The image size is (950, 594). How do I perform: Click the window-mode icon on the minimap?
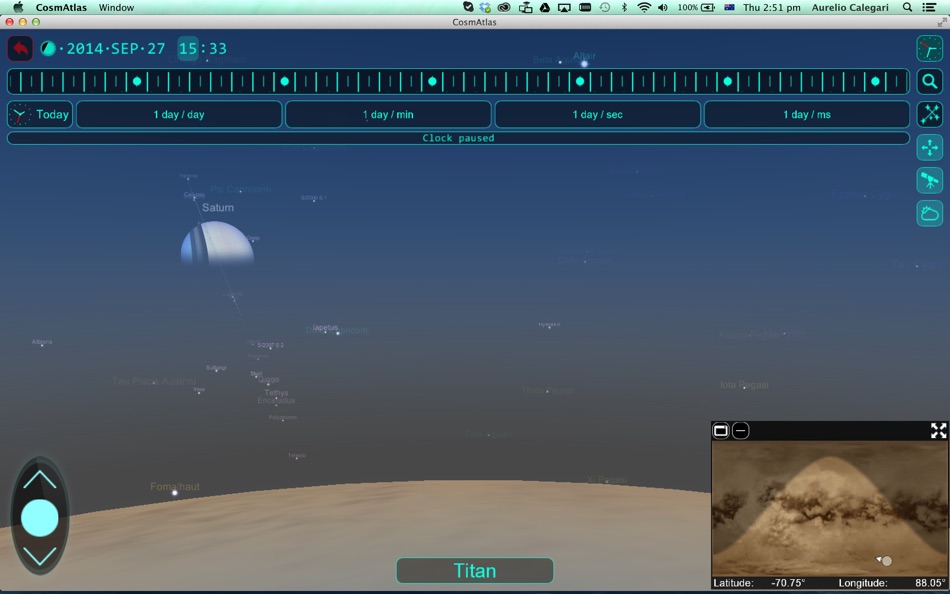pyautogui.click(x=720, y=431)
